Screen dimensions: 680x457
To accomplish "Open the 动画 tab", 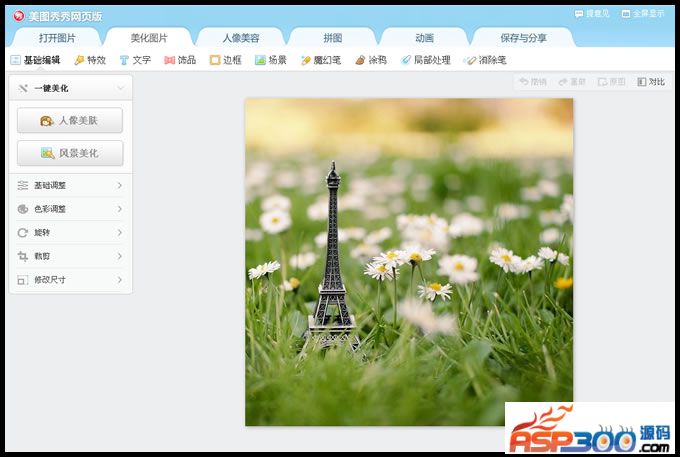I will 424,38.
